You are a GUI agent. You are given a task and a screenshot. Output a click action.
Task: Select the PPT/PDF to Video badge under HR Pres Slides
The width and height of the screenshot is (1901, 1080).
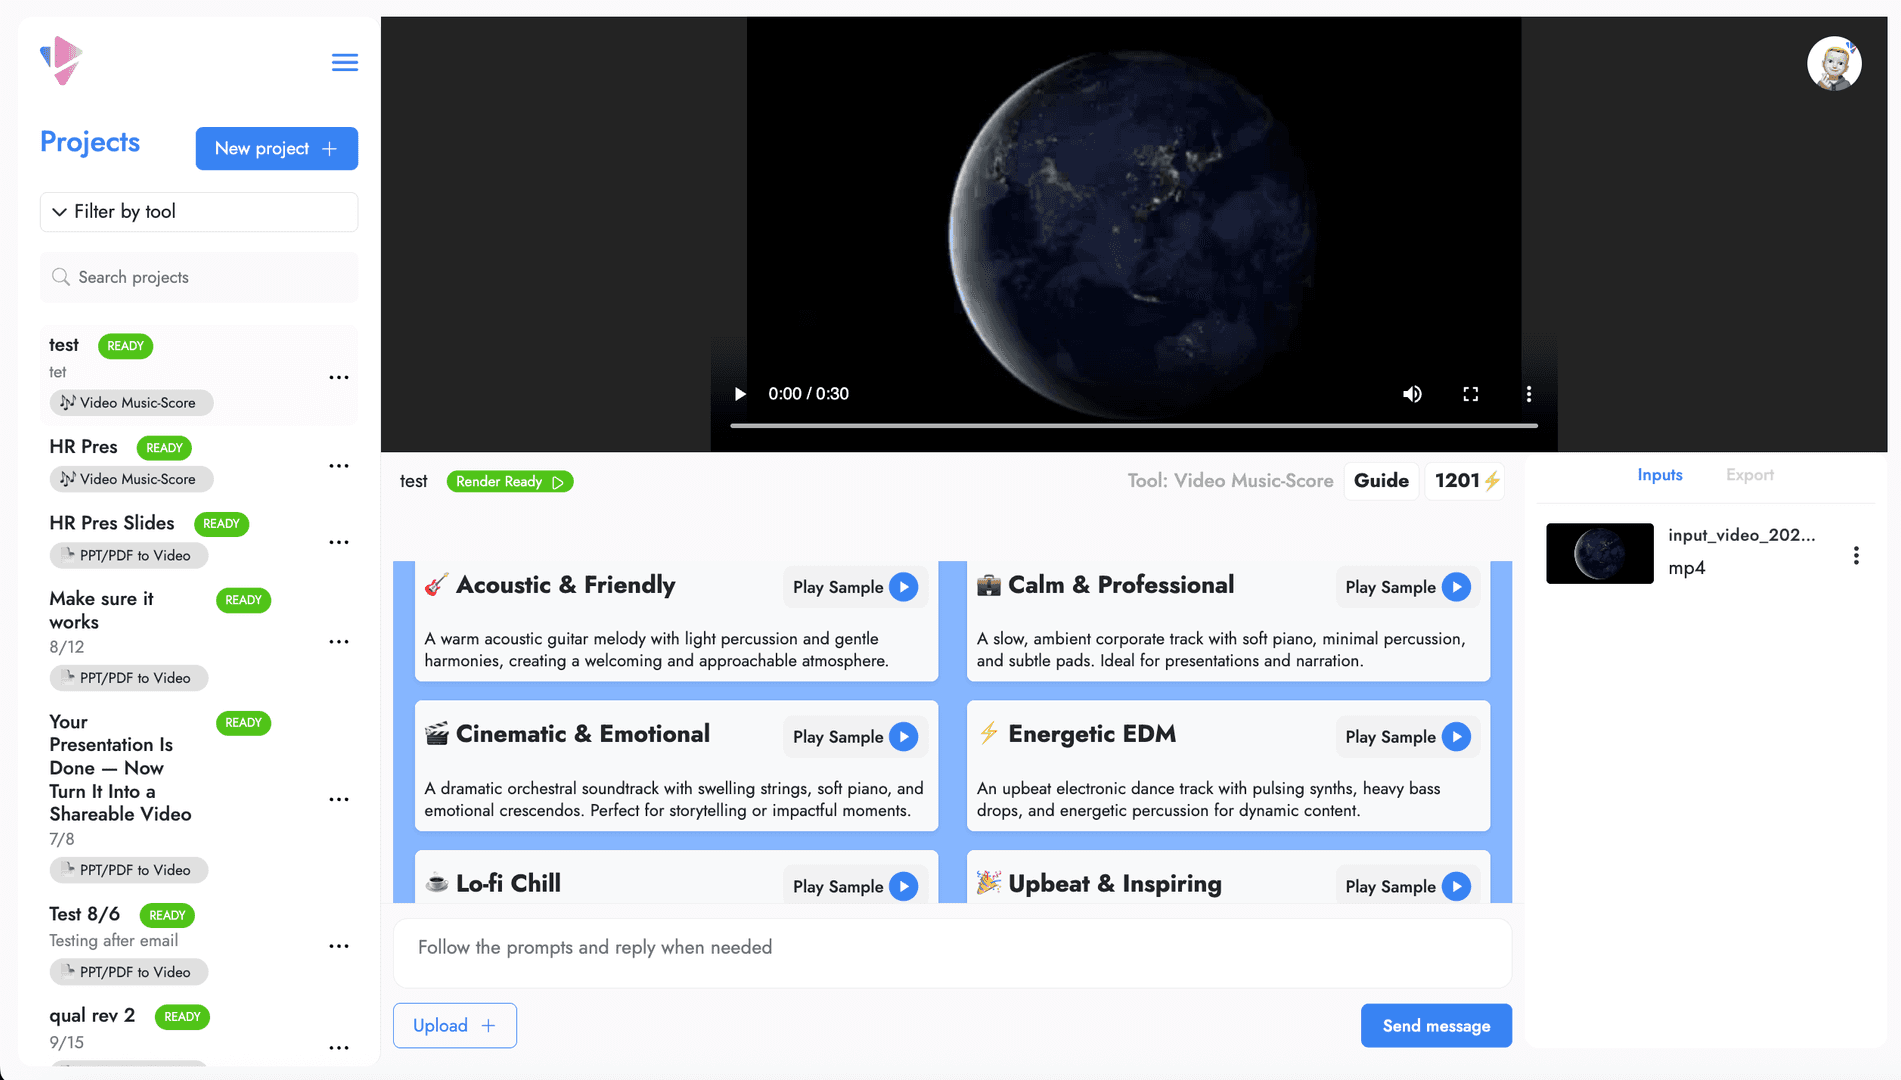pyautogui.click(x=128, y=555)
